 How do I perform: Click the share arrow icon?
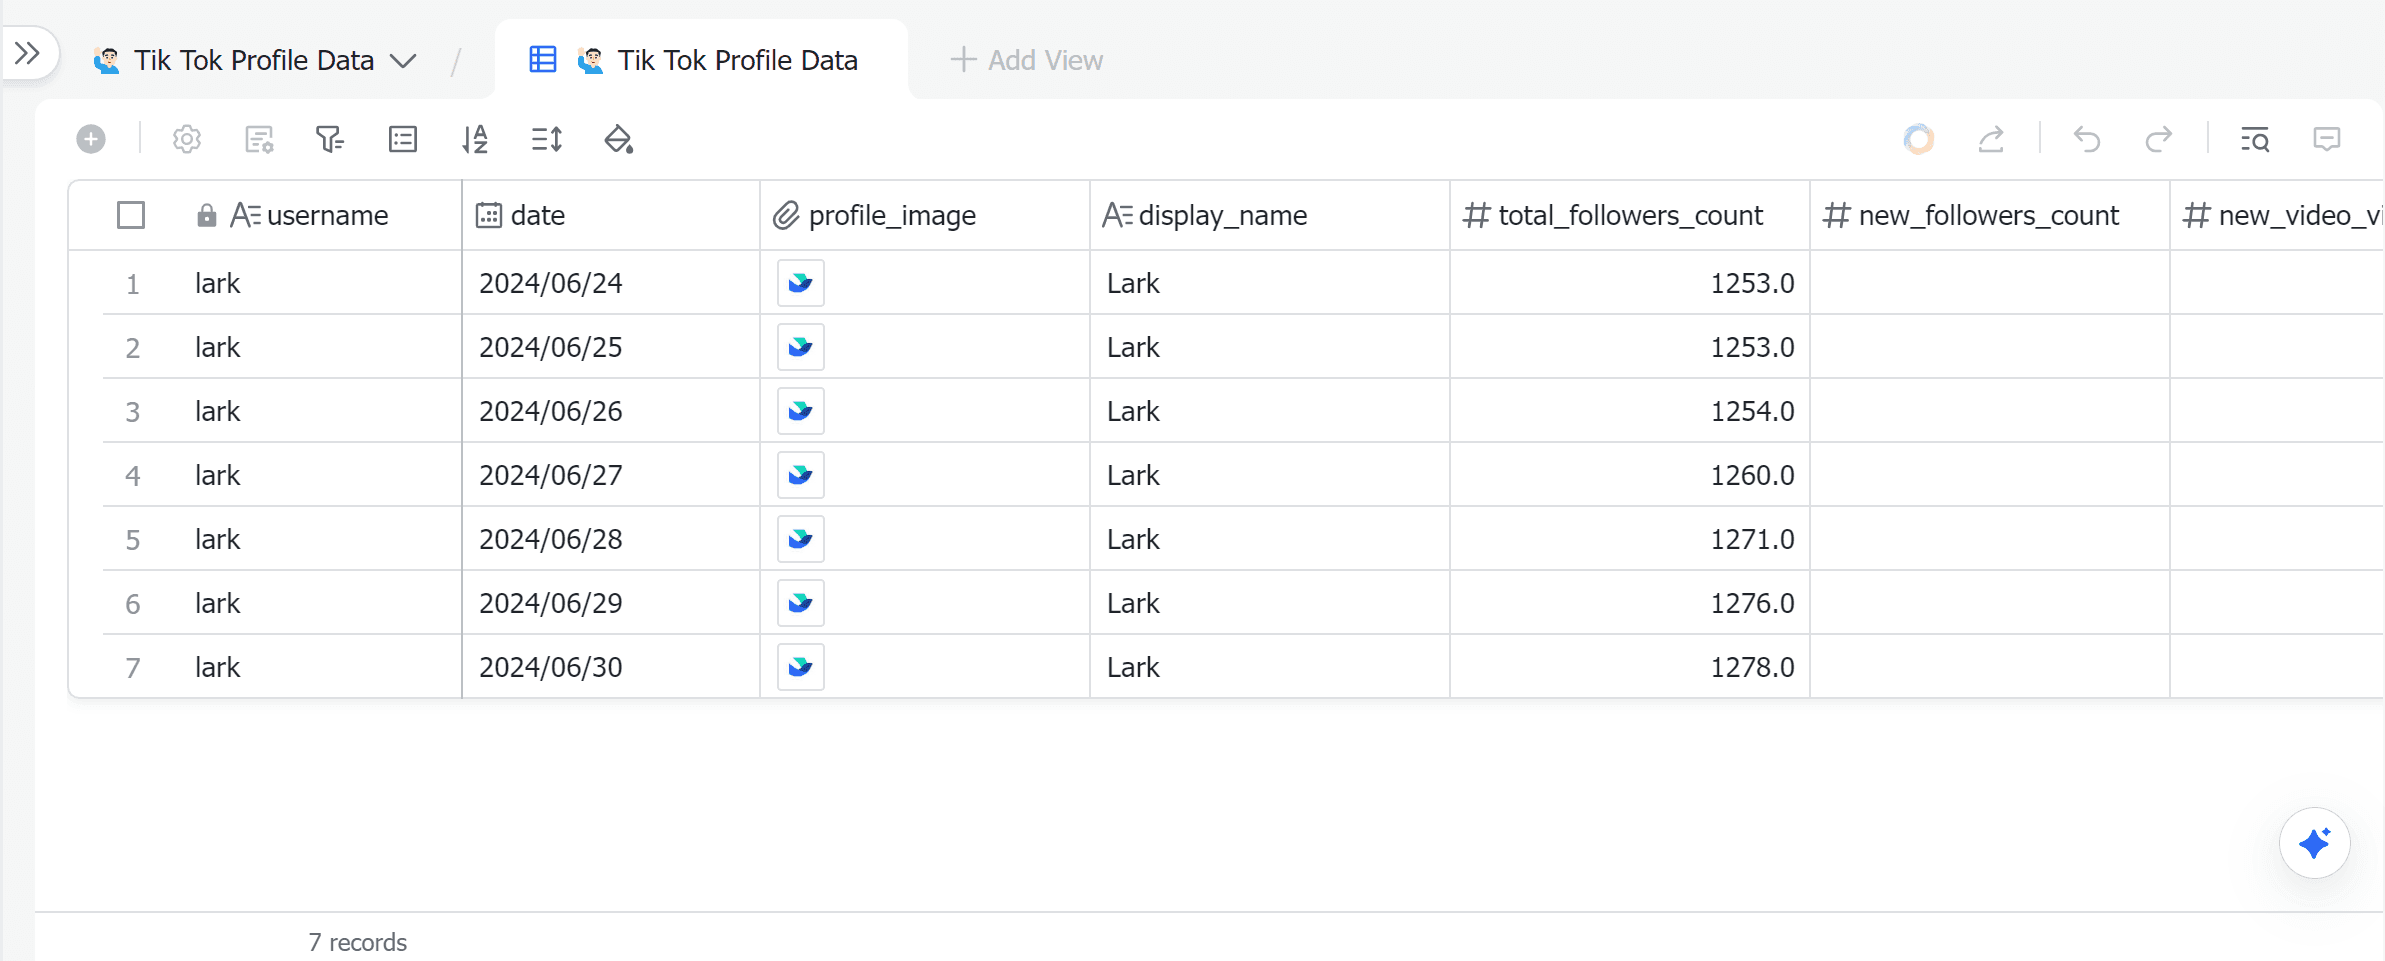click(x=1991, y=139)
